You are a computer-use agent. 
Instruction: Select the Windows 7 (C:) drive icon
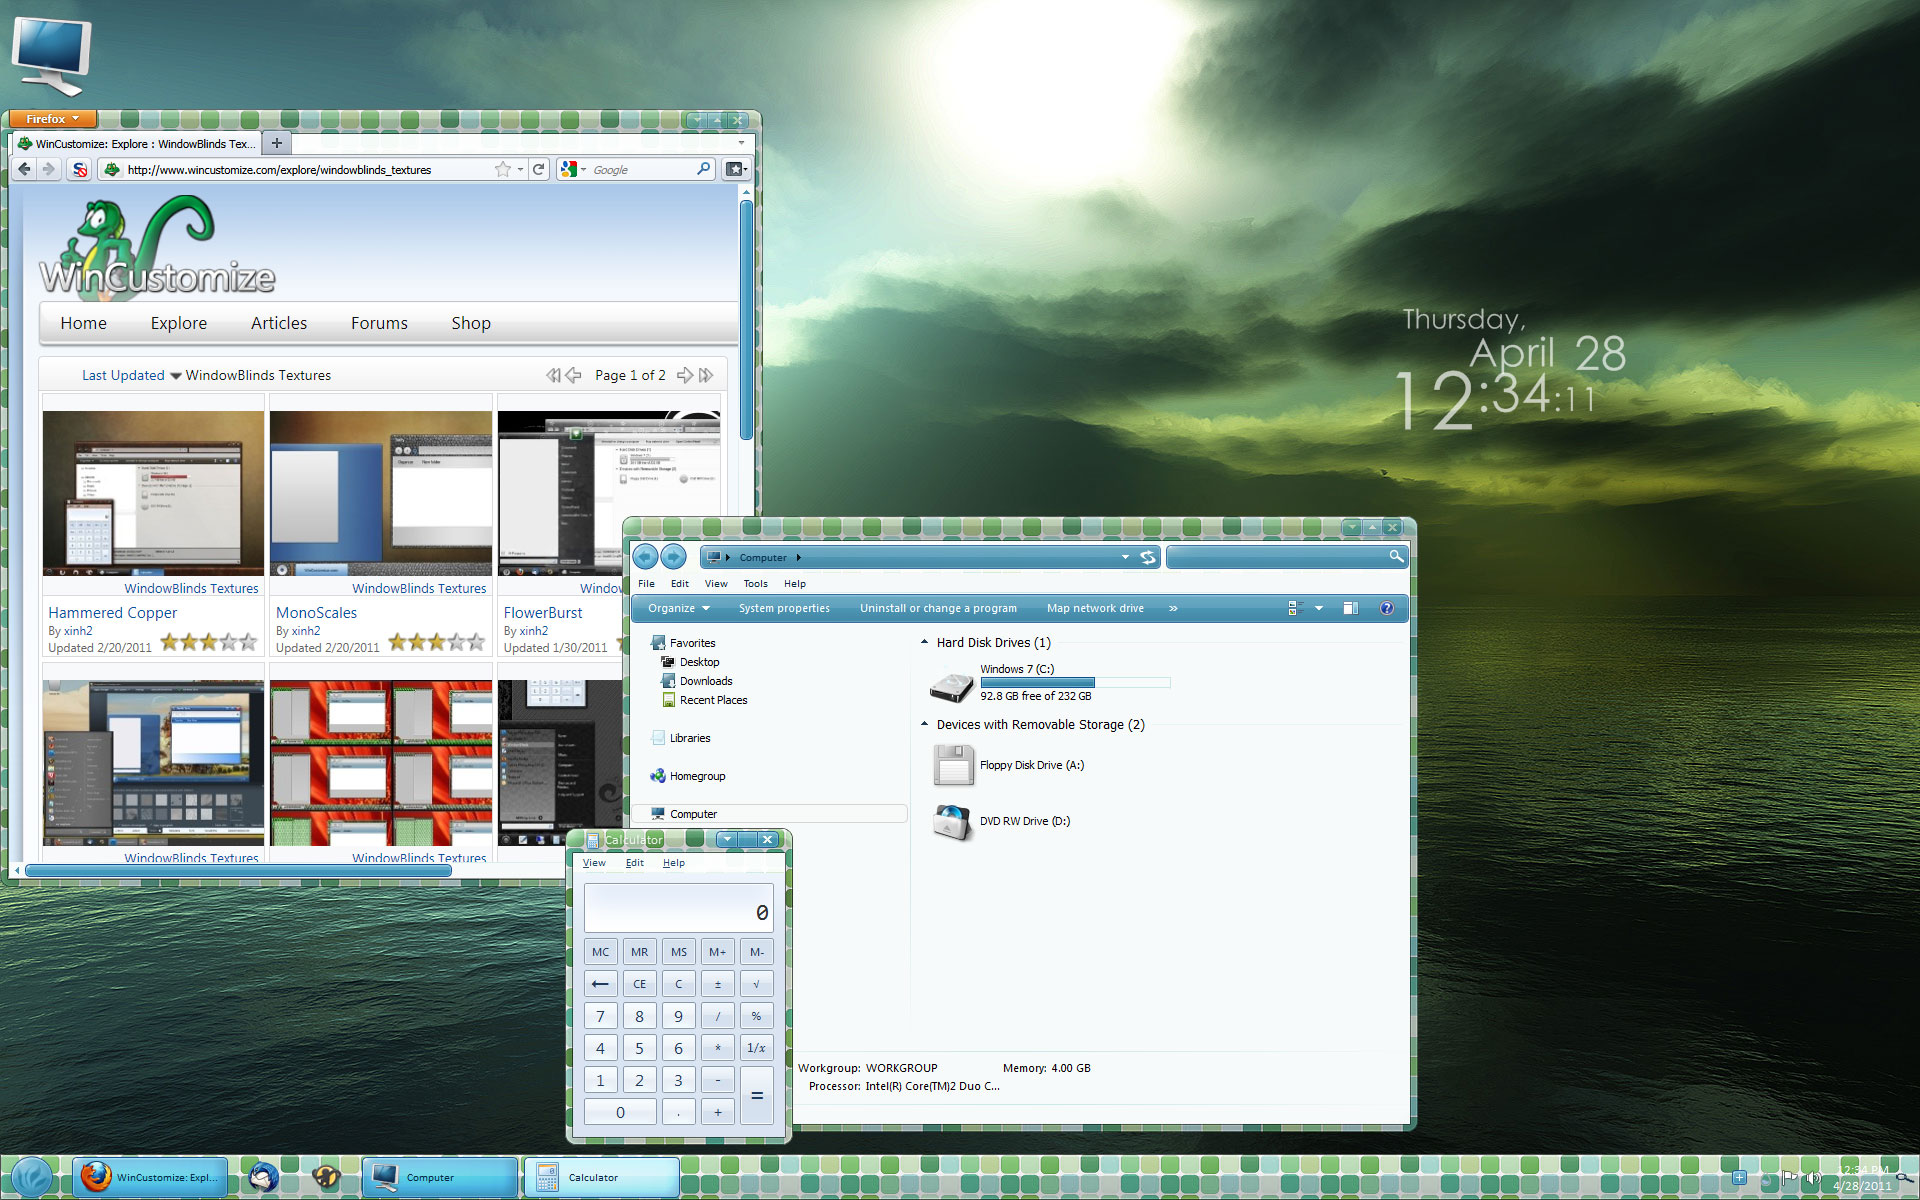click(x=951, y=685)
